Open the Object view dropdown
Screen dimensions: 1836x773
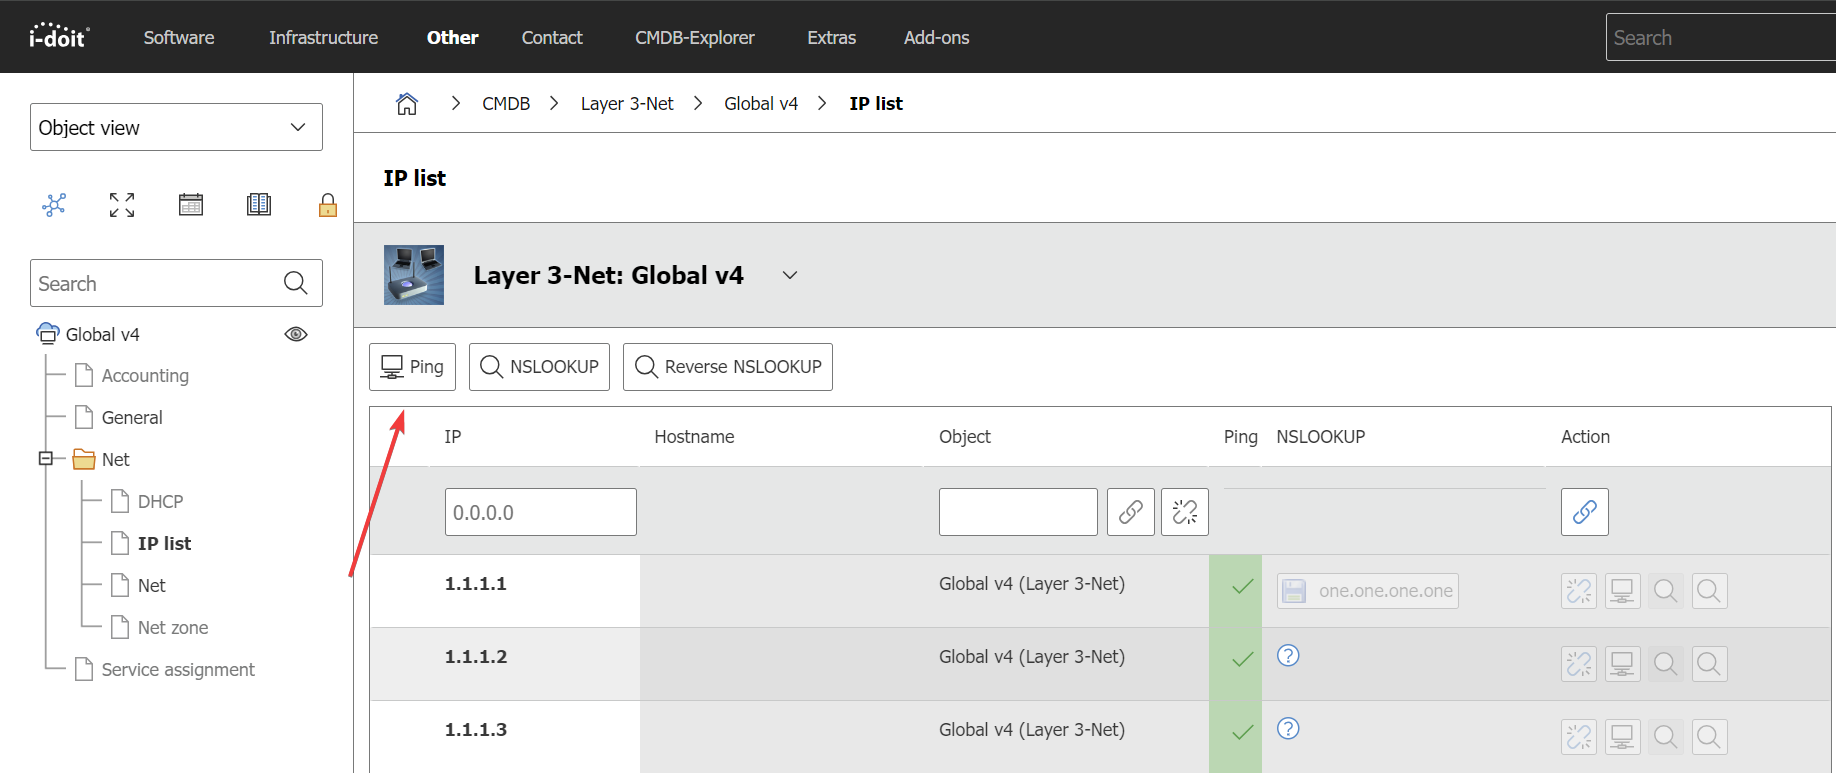pos(176,127)
